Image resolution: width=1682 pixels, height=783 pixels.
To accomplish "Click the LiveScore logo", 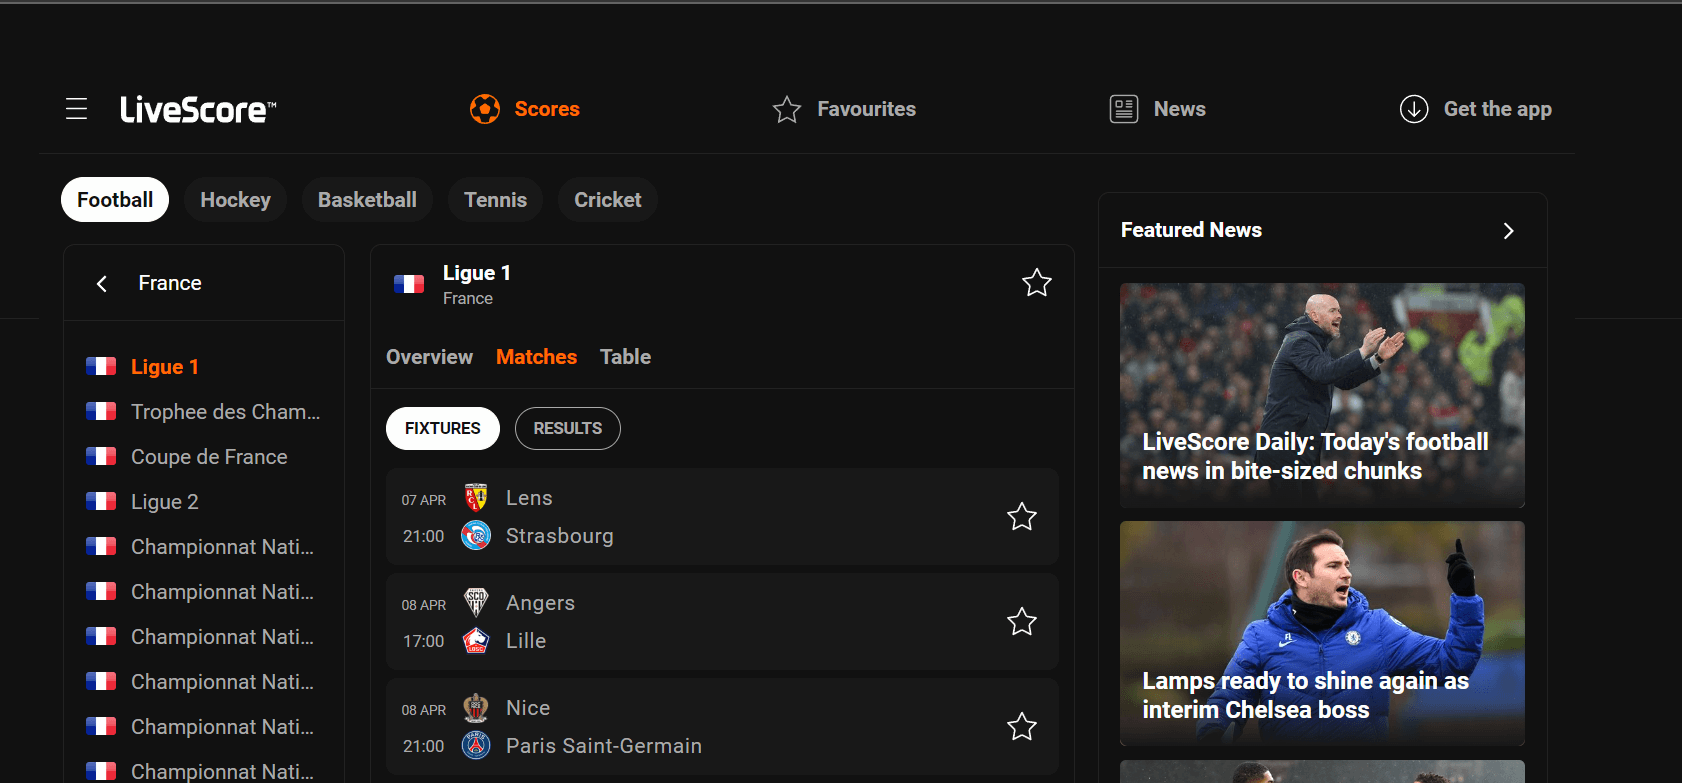I will click(198, 109).
